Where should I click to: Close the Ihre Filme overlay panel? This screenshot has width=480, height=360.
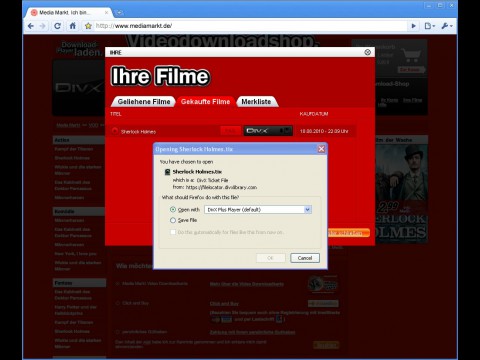368,52
